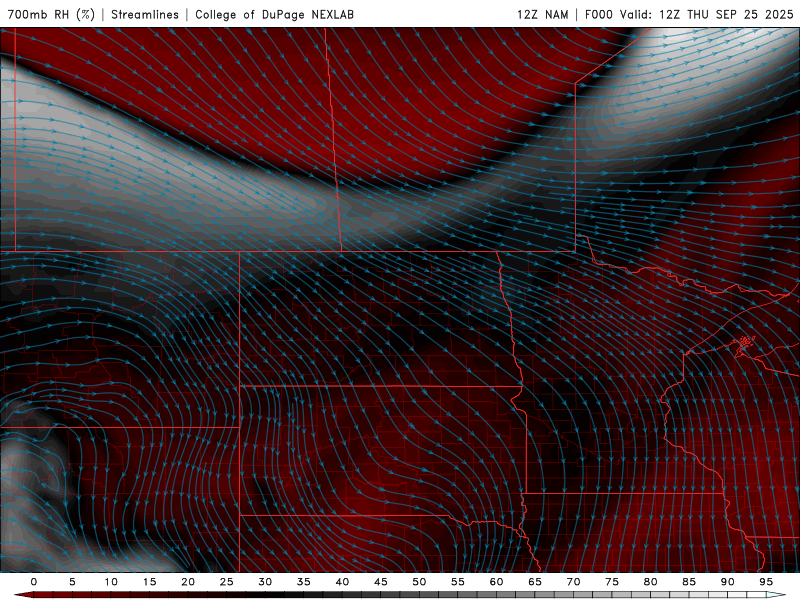Screen dimensions: 800x600
Task: Click the "40" legend value
Action: point(342,582)
